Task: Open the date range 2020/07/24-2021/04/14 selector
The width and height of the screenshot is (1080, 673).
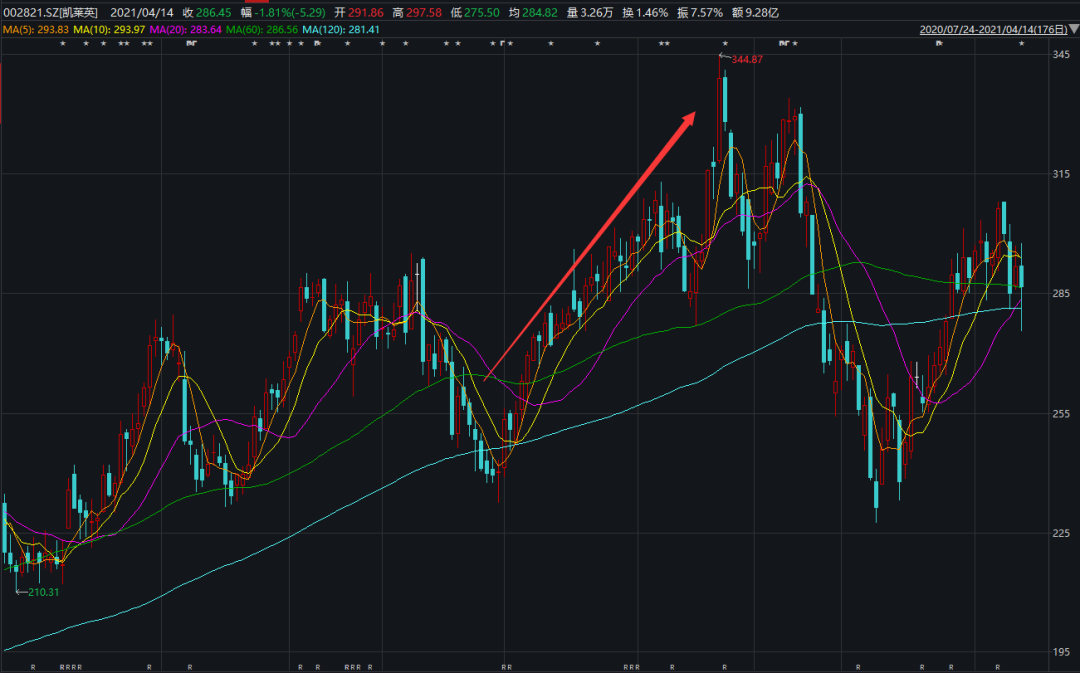Action: tap(998, 30)
